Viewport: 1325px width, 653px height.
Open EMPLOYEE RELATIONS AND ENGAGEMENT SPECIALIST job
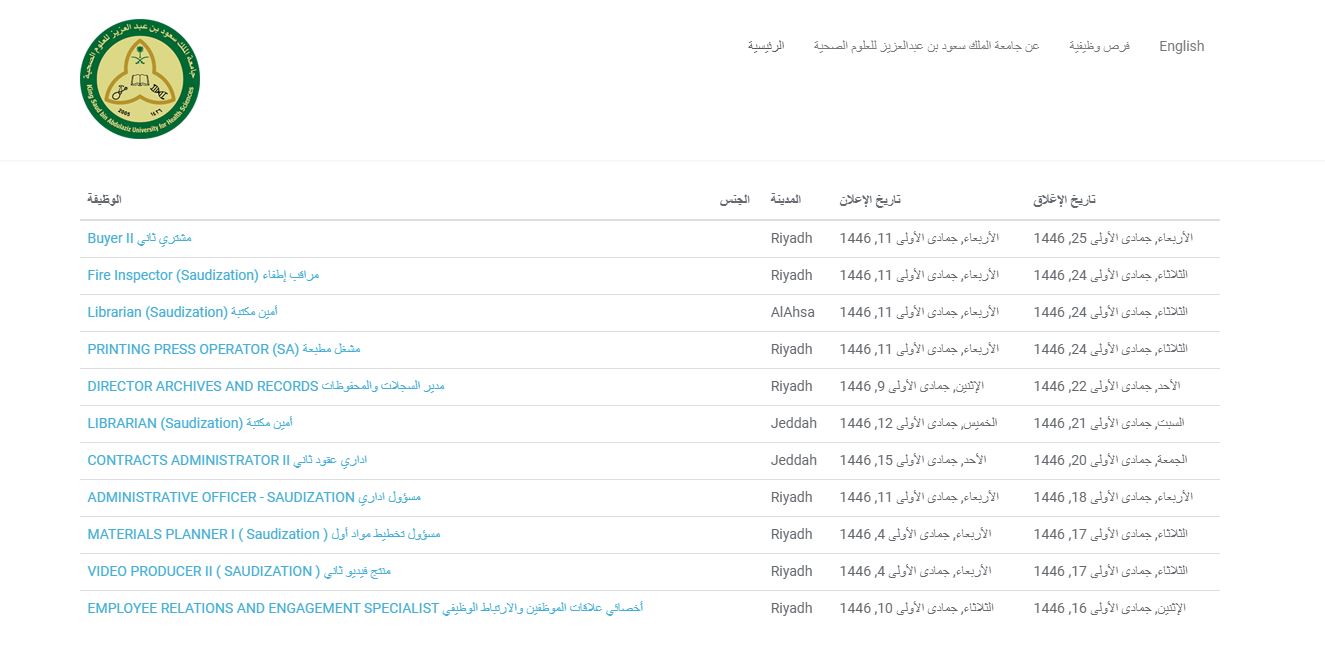coord(364,608)
